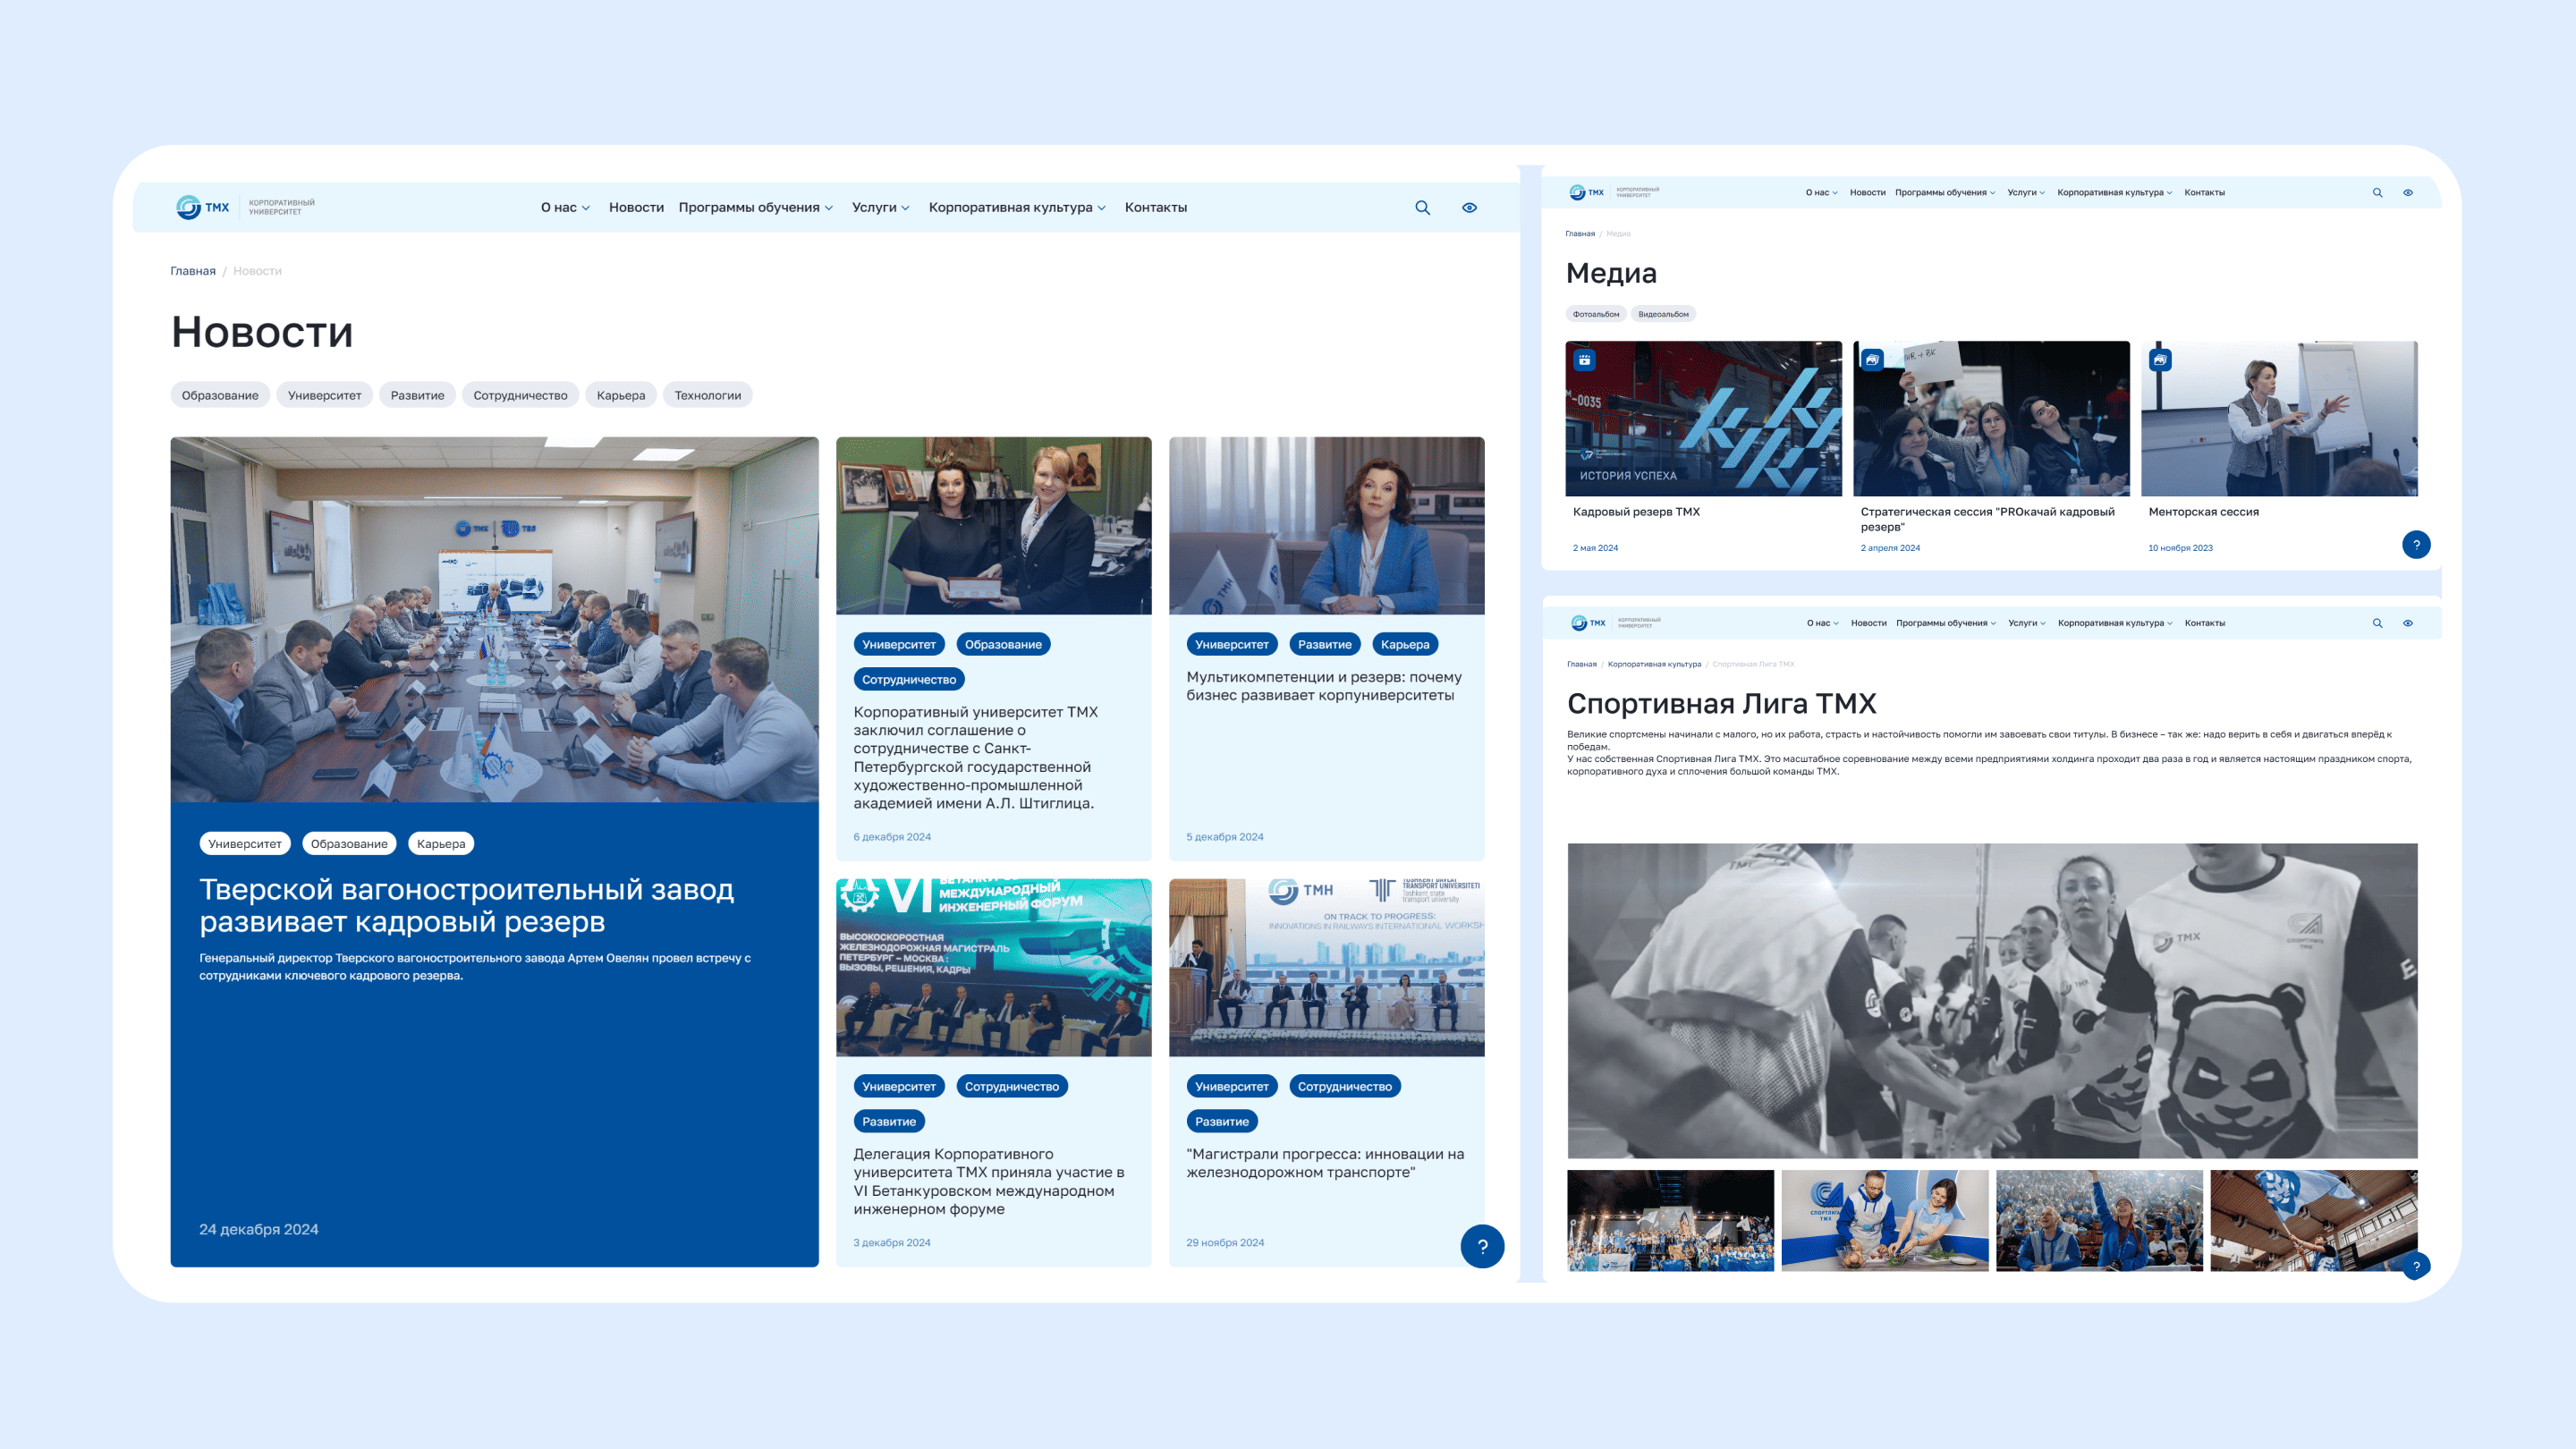Open article "Магистрали прогресса" headline
The image size is (2576, 1449).
point(1325,1163)
